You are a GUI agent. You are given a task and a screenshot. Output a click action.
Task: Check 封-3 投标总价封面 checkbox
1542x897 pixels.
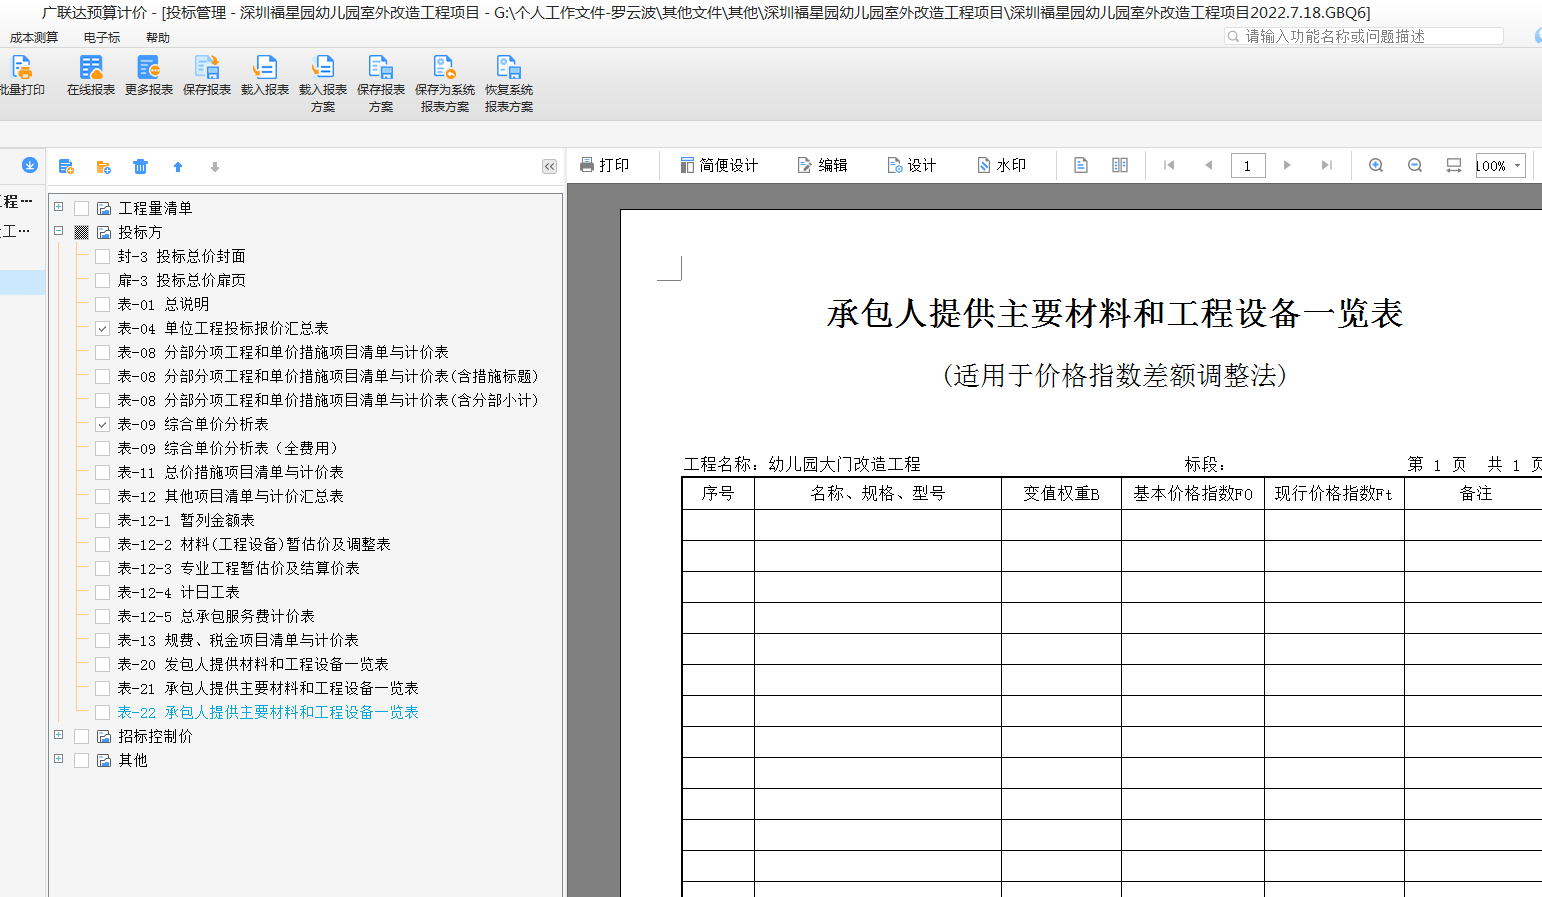click(x=102, y=256)
